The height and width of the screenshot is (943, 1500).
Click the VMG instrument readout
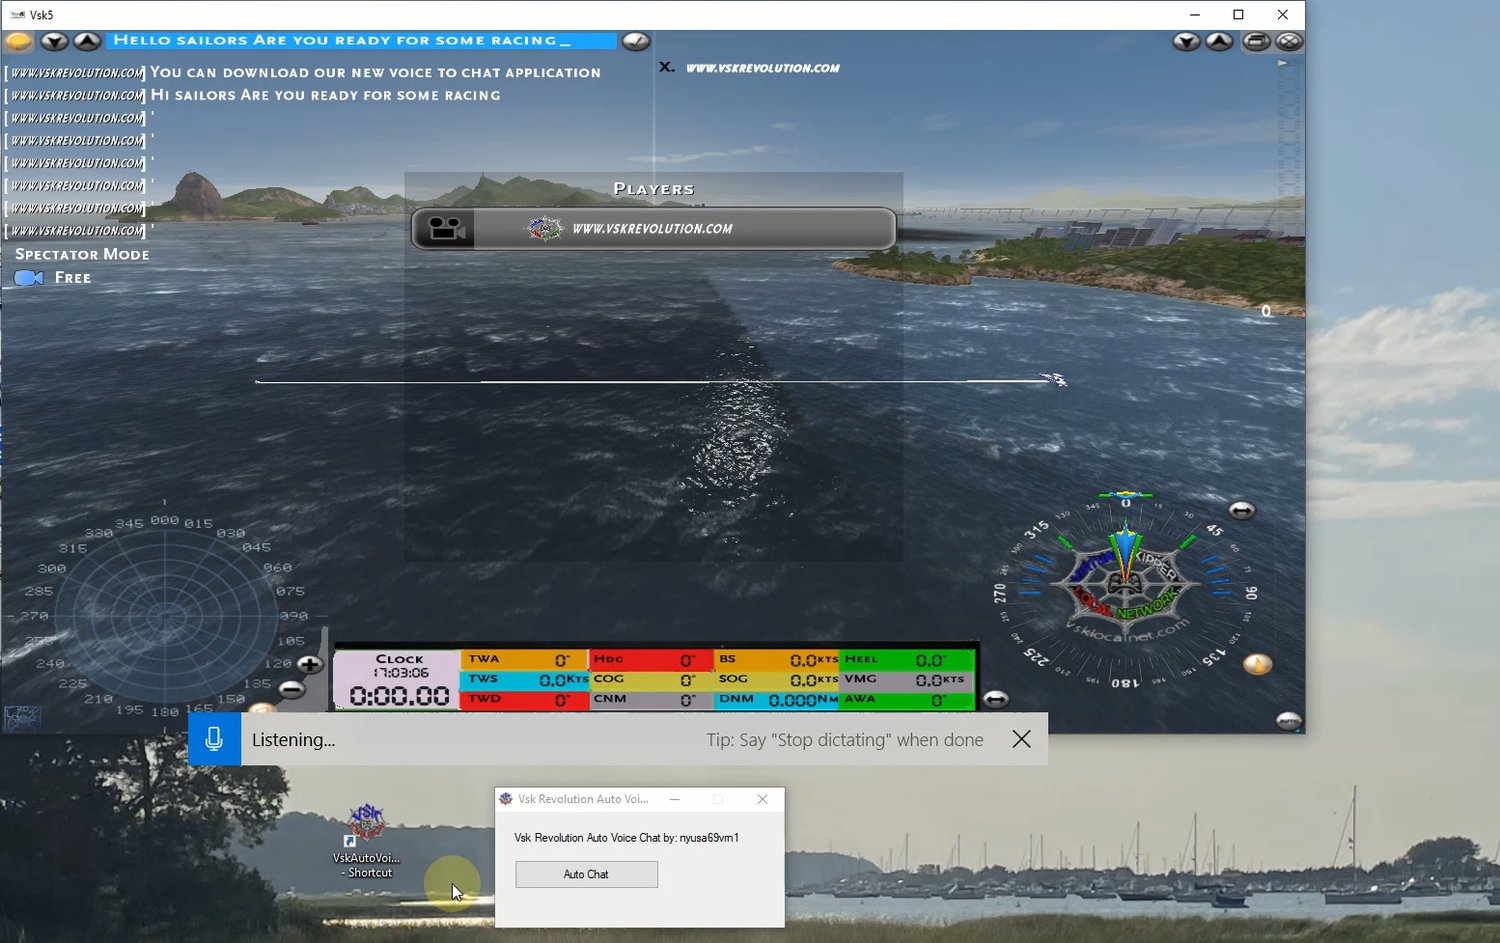907,680
